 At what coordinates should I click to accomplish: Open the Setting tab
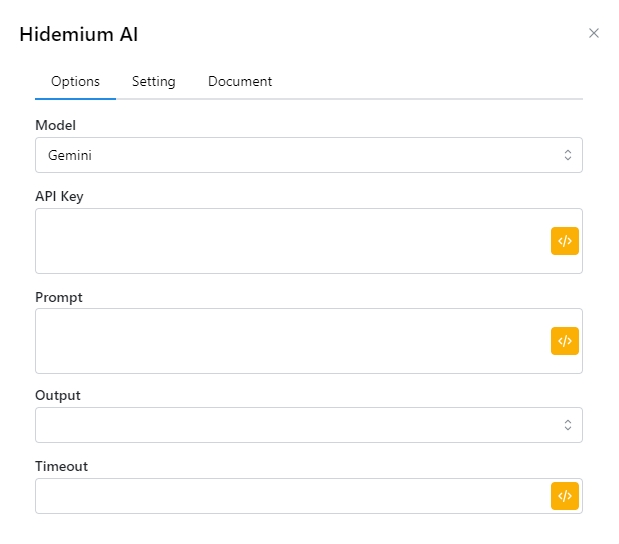pyautogui.click(x=153, y=82)
